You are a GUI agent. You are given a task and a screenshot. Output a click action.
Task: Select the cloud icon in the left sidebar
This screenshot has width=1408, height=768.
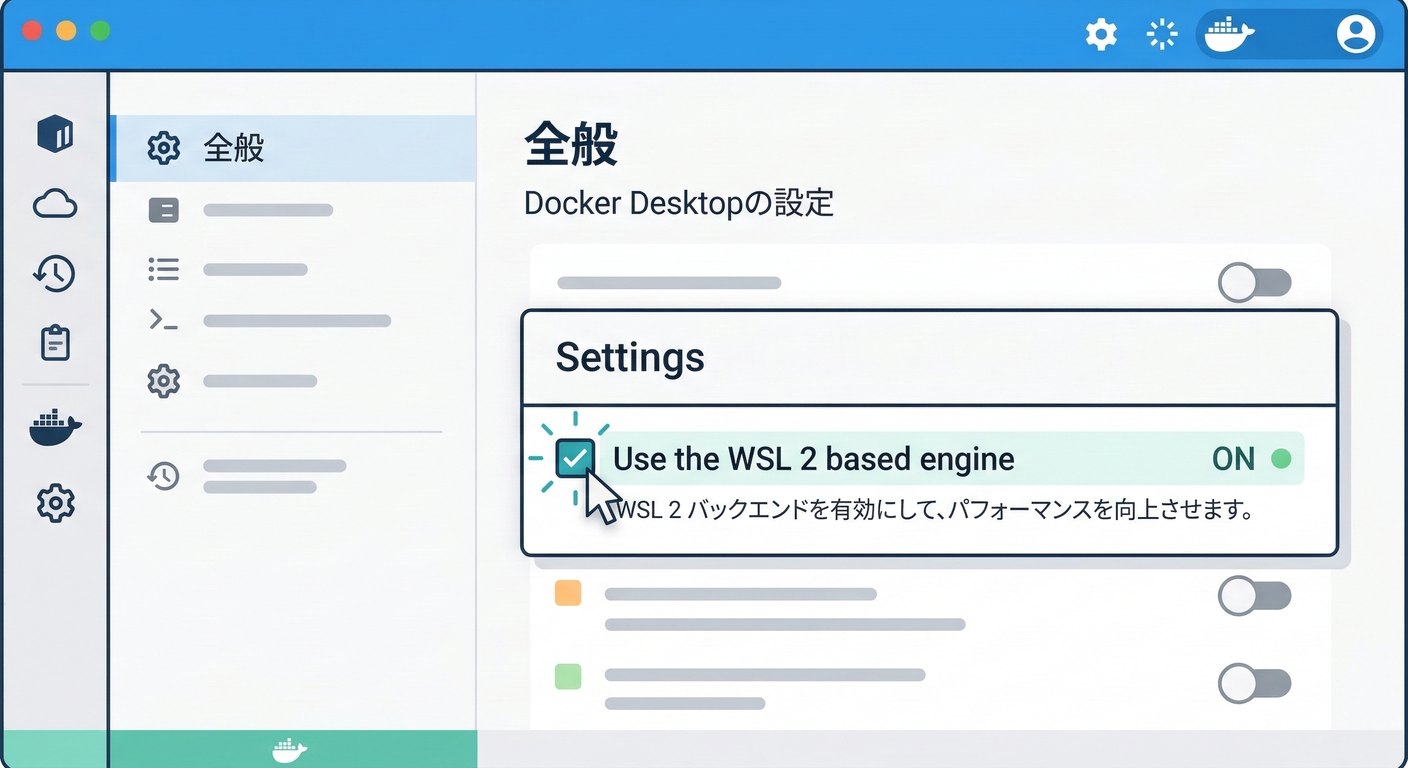tap(55, 203)
